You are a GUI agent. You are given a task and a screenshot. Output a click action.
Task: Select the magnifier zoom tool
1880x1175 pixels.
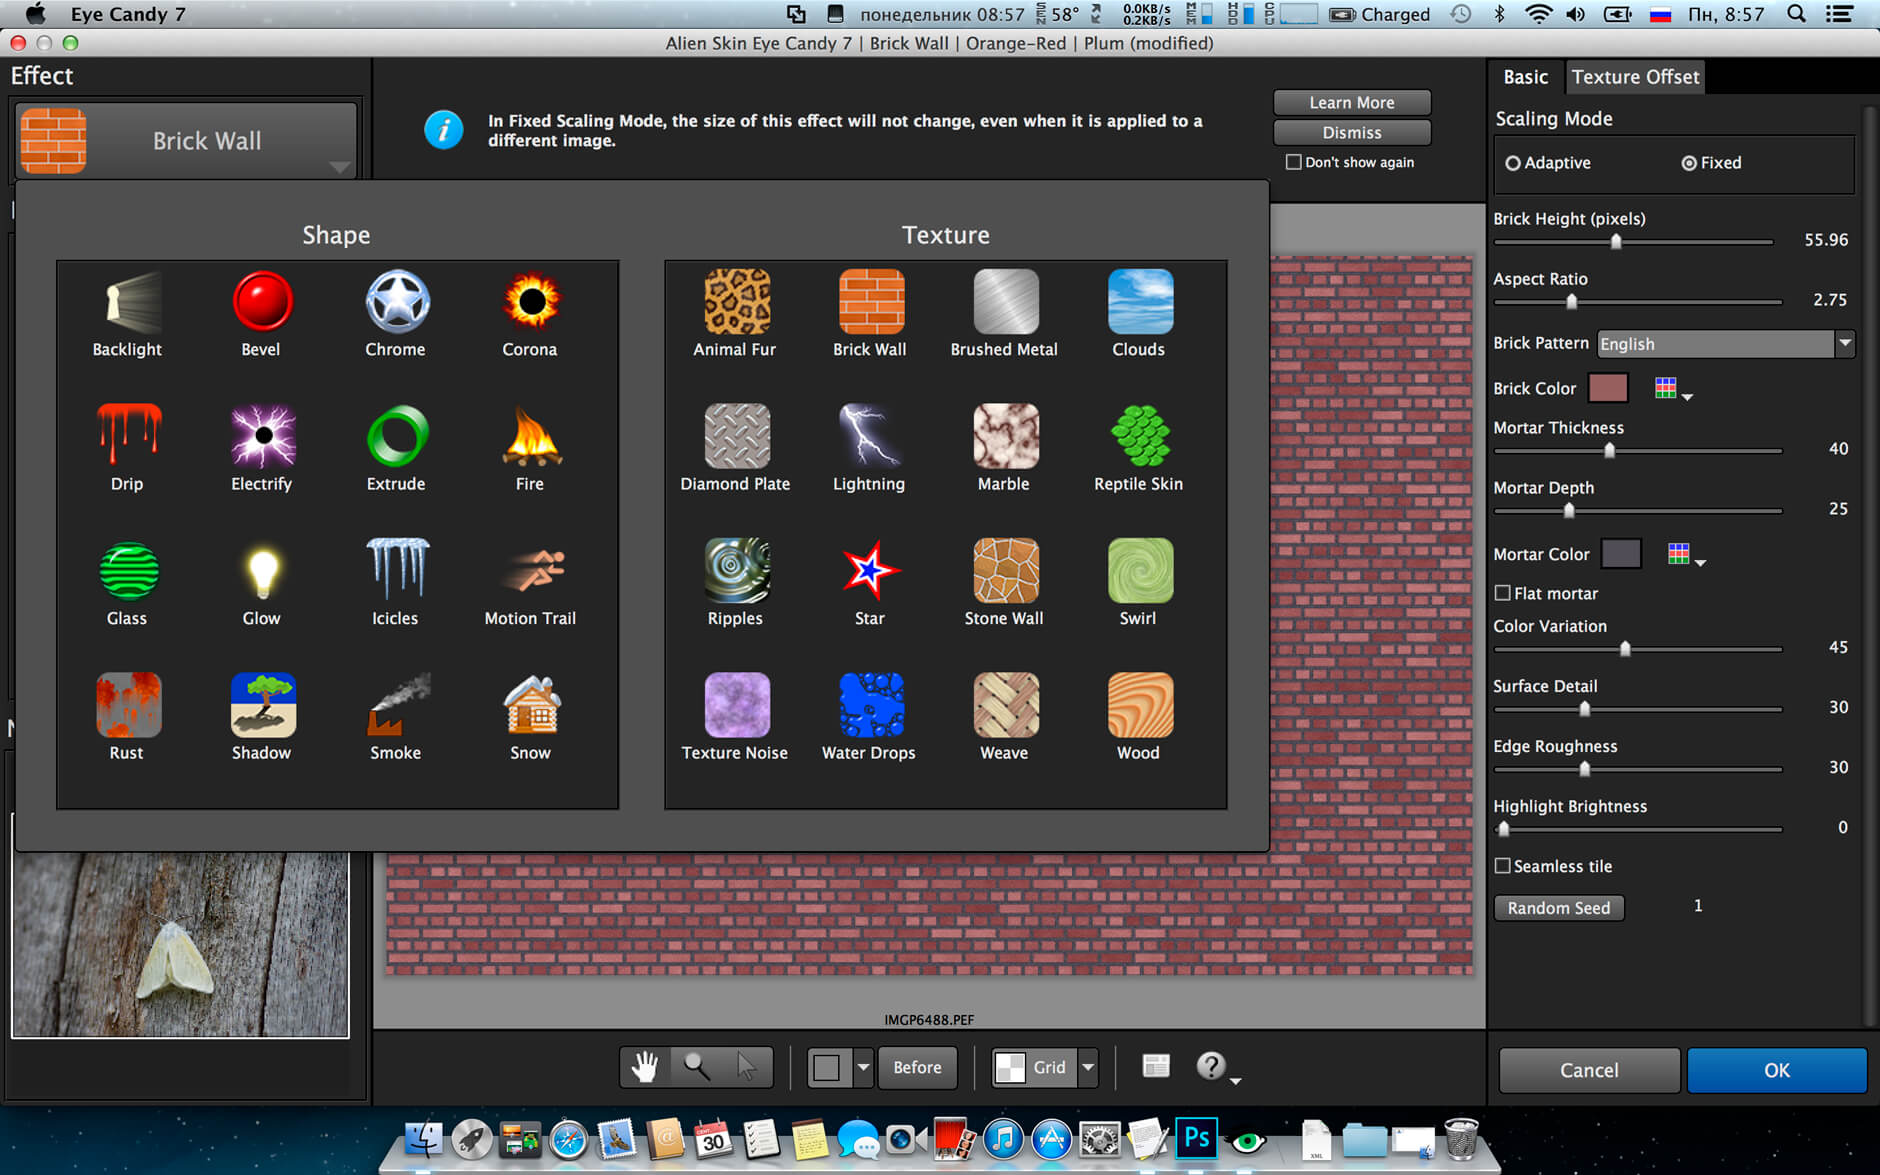click(697, 1067)
